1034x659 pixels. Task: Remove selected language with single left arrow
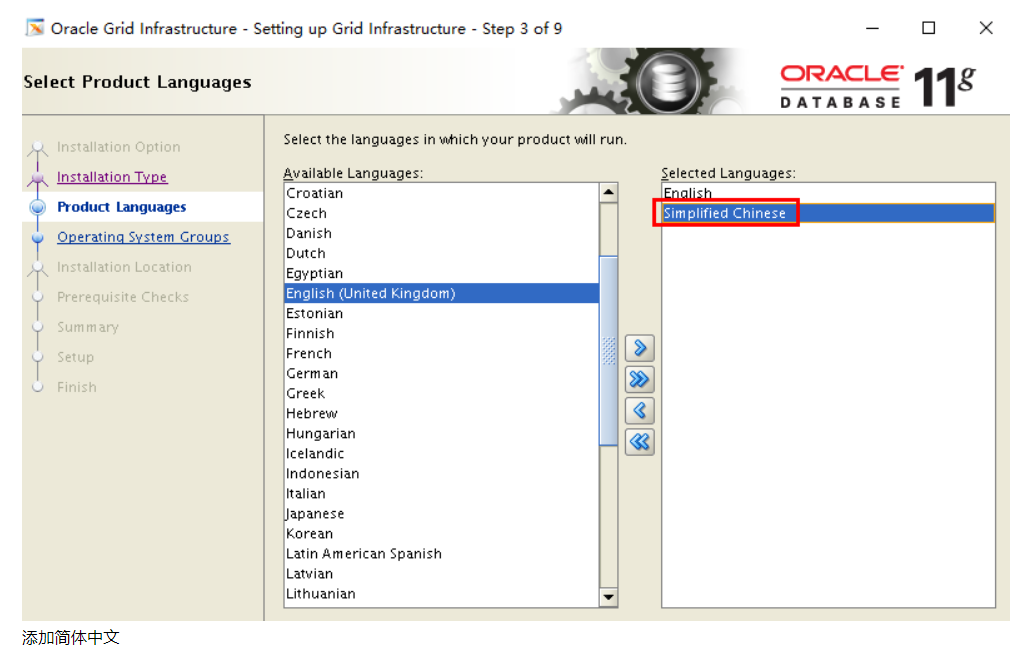[x=640, y=410]
